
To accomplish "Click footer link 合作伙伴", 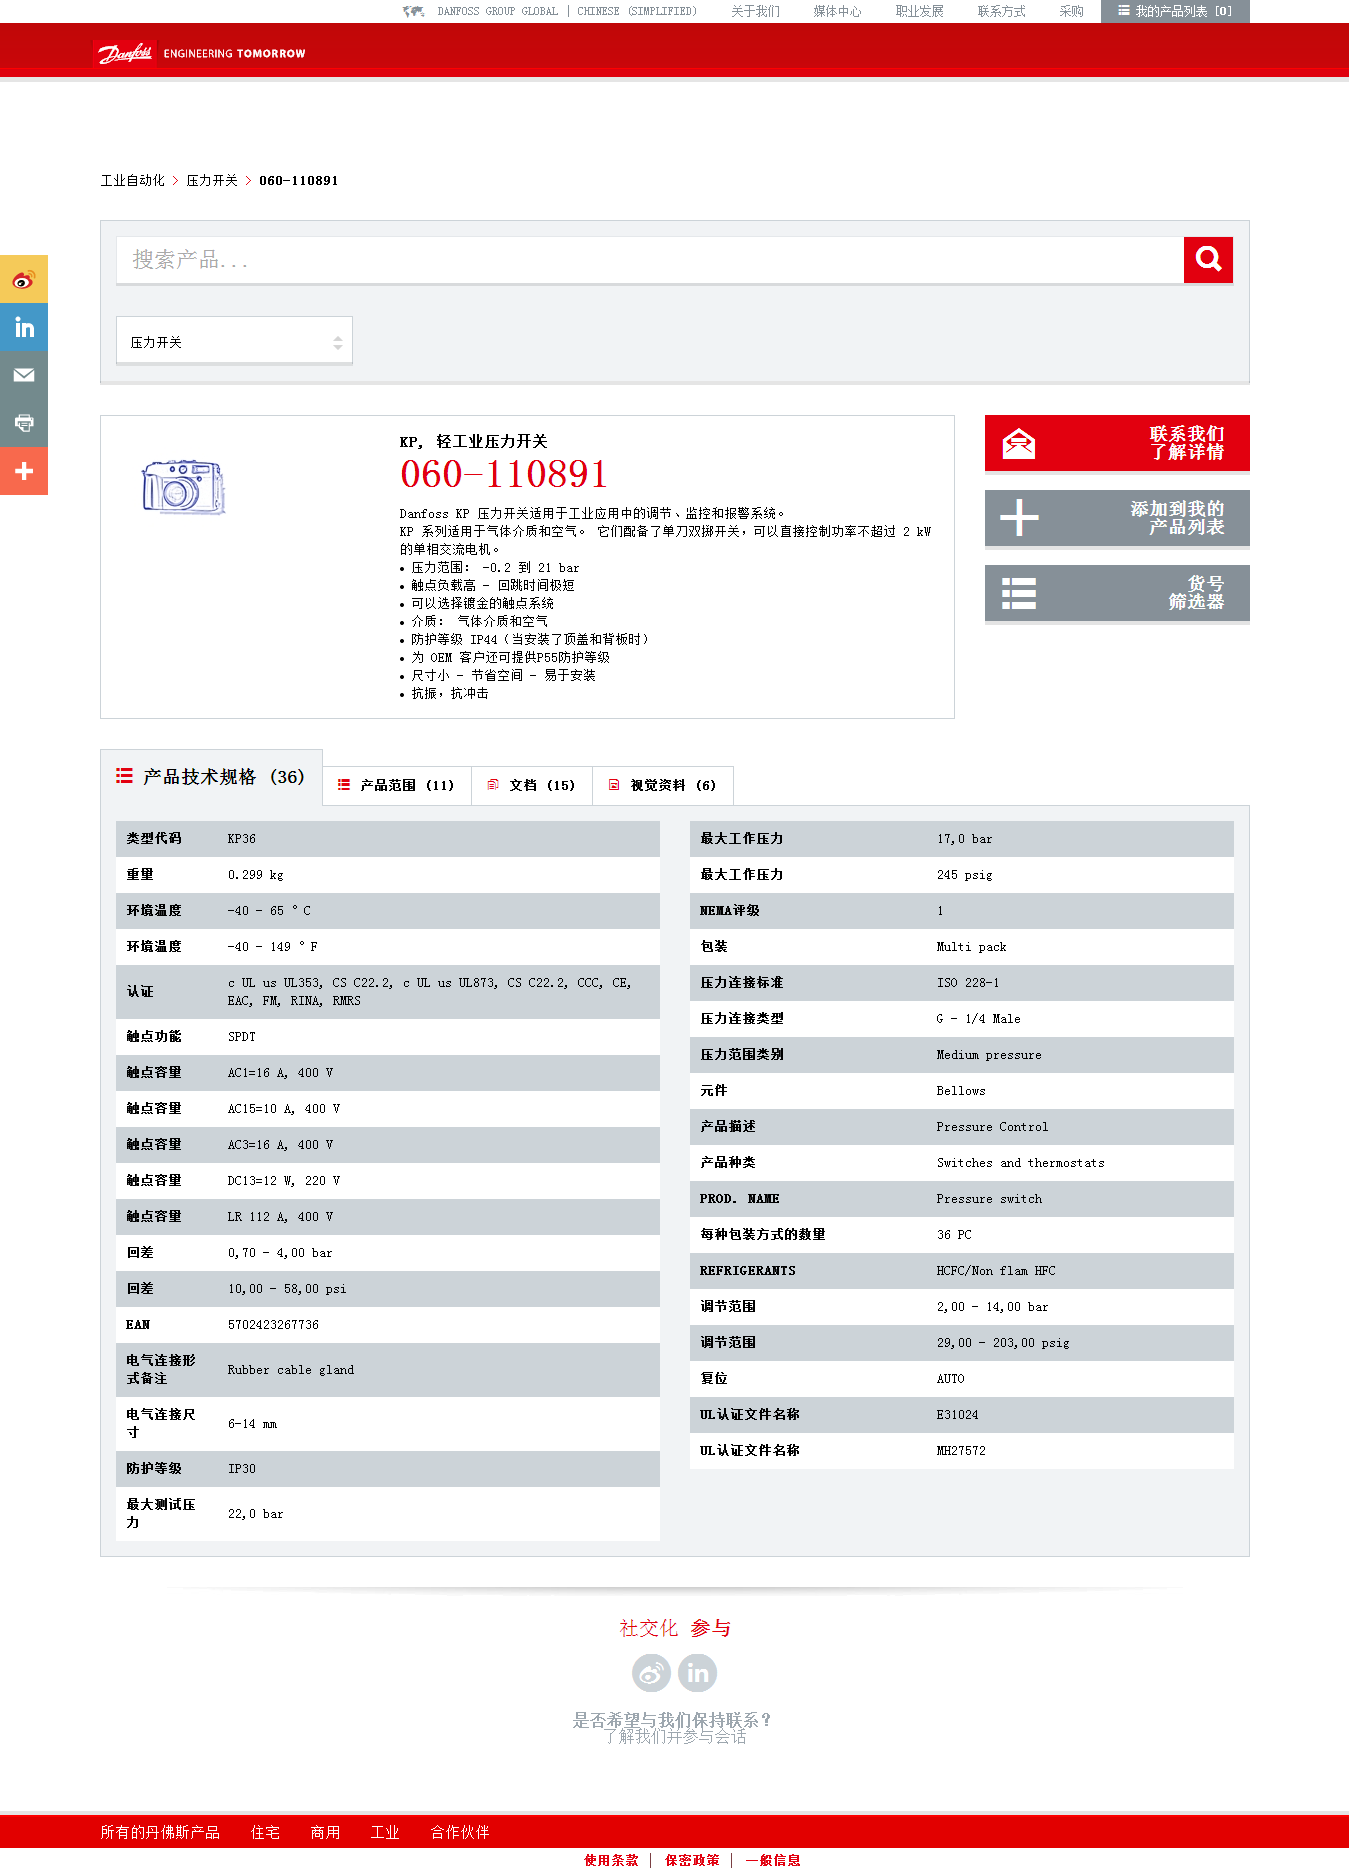I will (x=460, y=1832).
